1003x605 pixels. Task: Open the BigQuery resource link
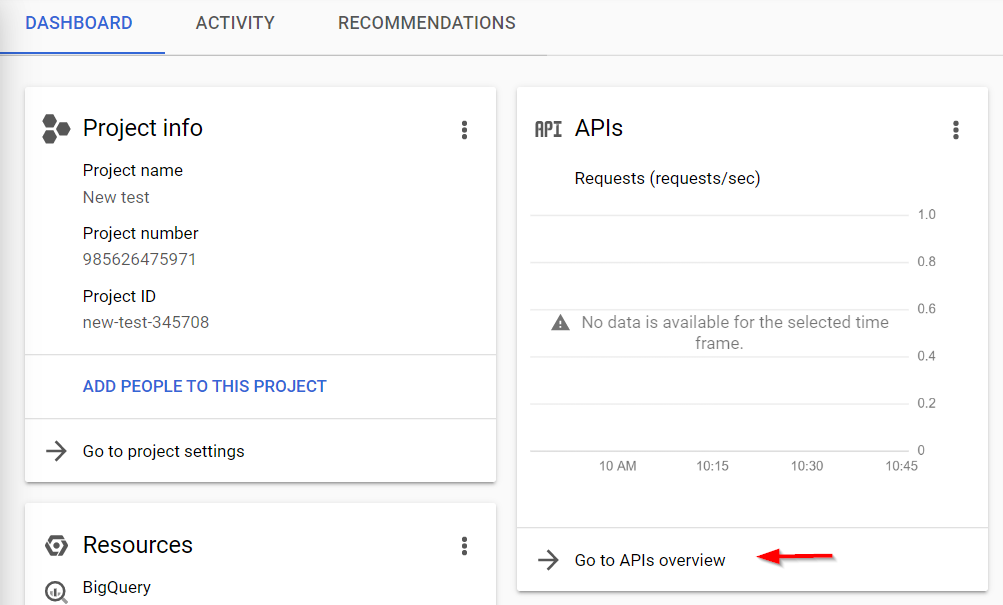[x=116, y=587]
